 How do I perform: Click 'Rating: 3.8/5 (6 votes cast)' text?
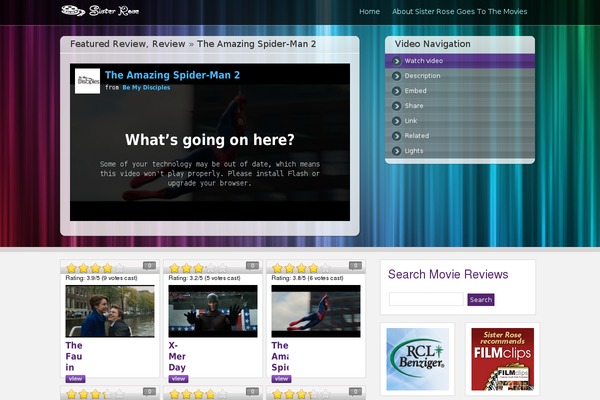307,278
